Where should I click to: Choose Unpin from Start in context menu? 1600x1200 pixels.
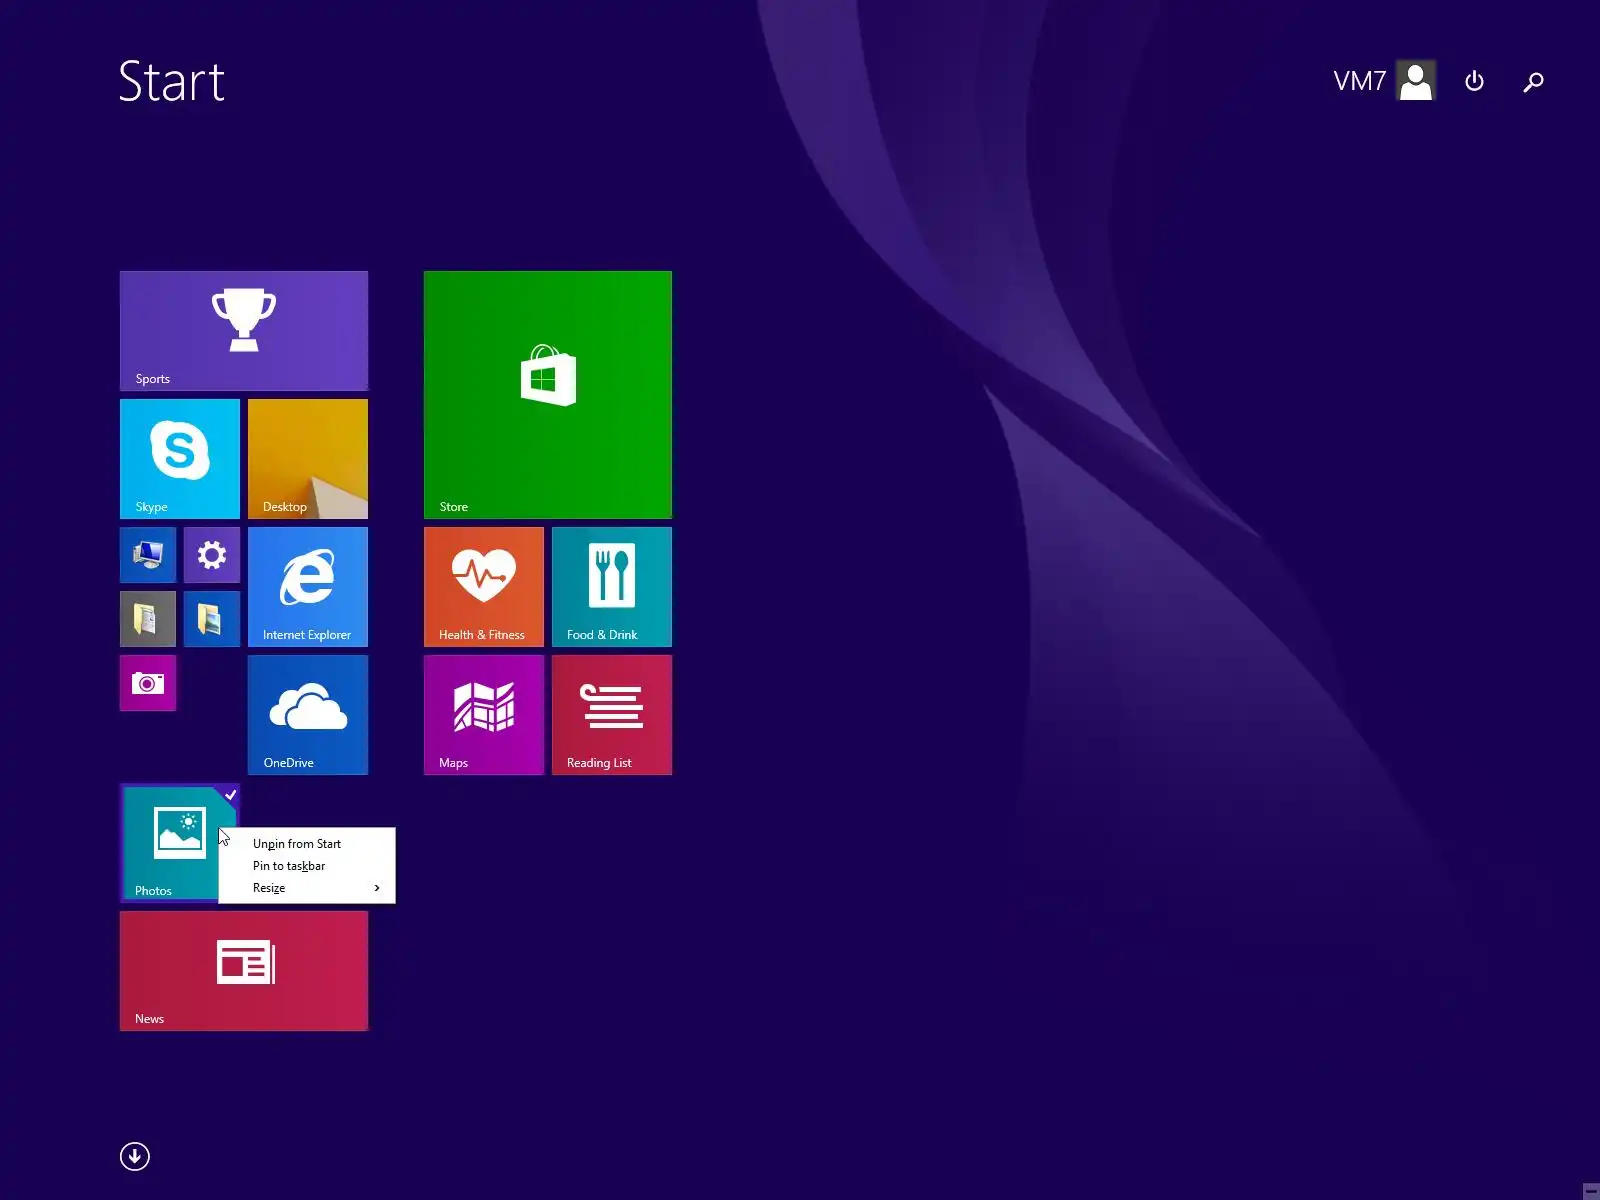click(x=307, y=844)
